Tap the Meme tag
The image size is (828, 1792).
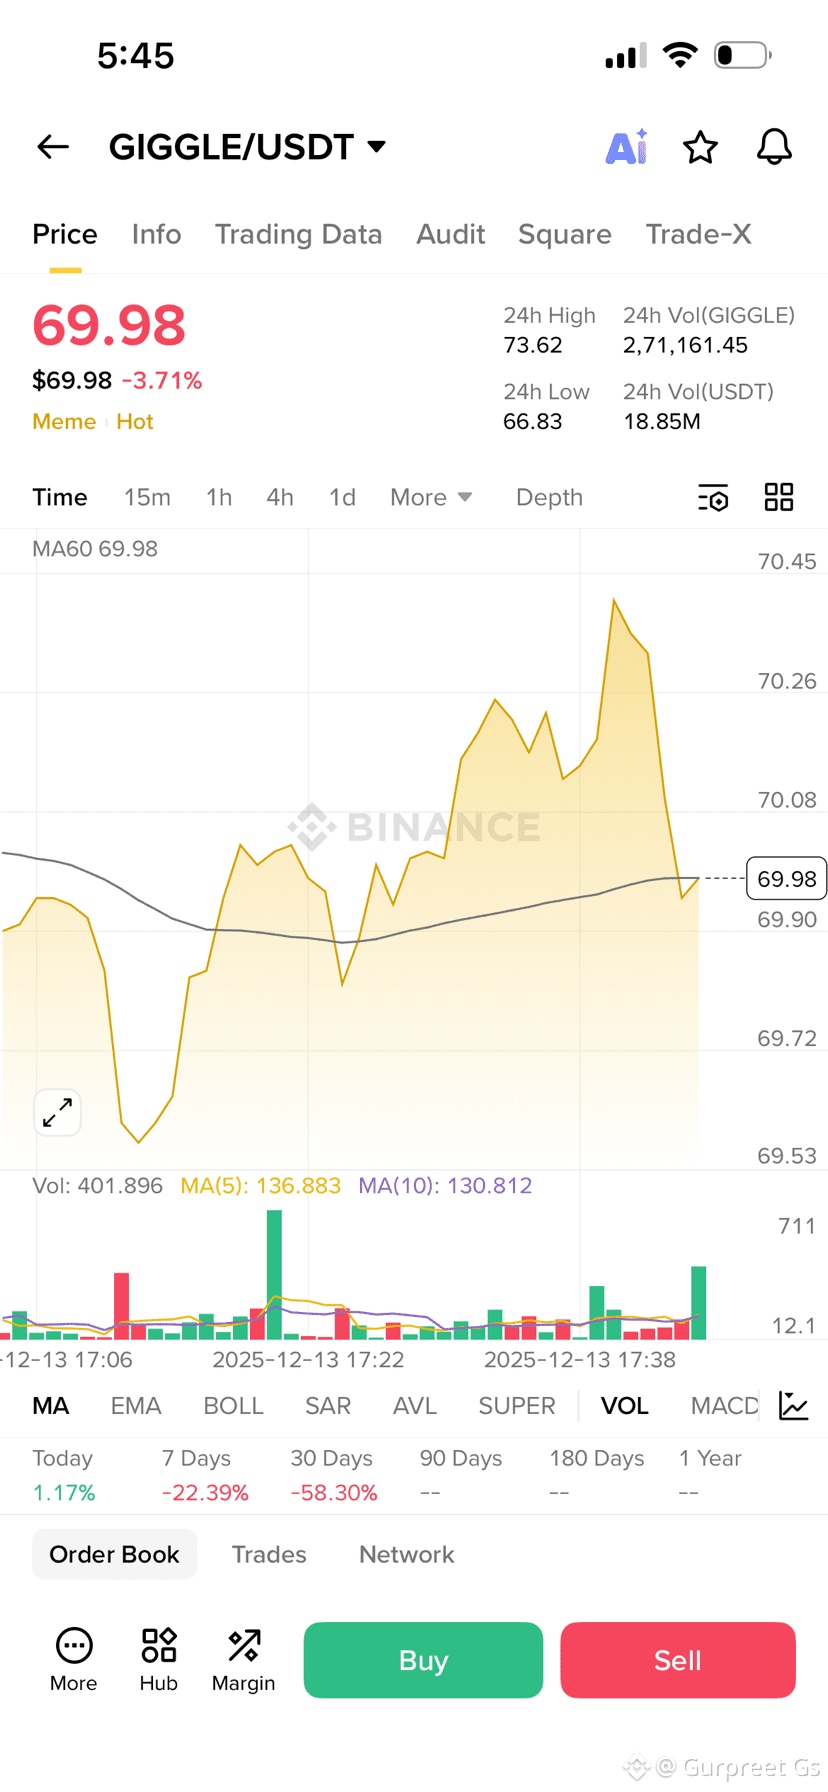click(64, 421)
